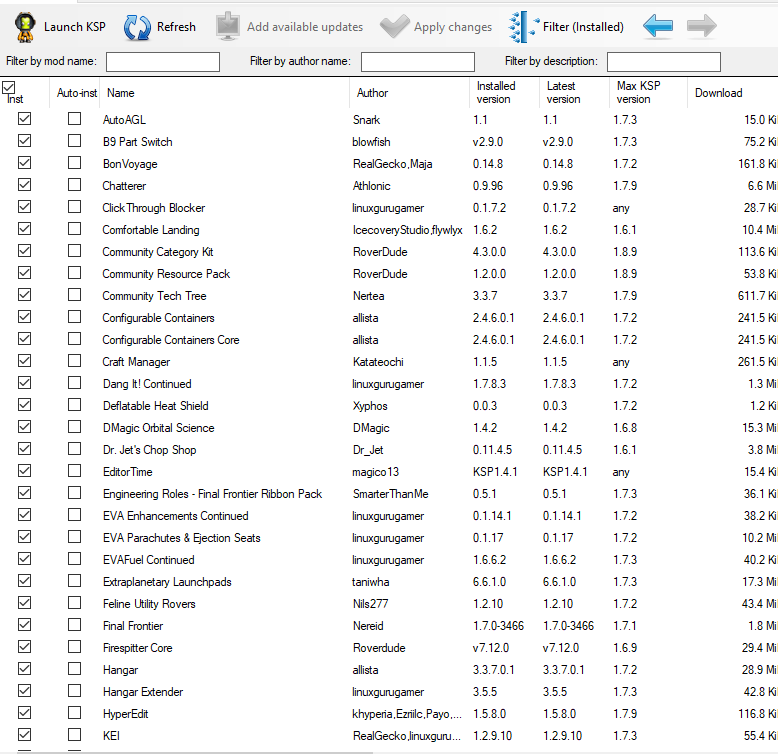
Task: Click the Add available updates icon
Action: (228, 26)
